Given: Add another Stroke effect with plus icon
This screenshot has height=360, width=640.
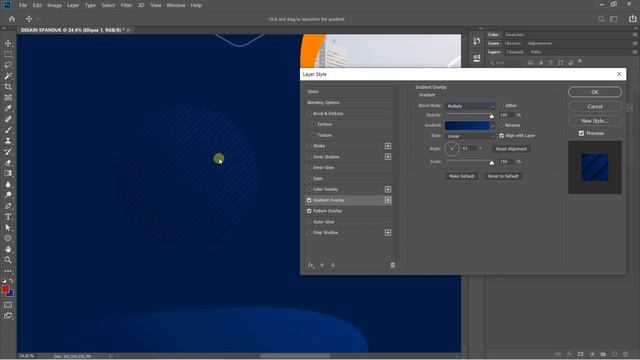Looking at the screenshot, I should pos(388,146).
